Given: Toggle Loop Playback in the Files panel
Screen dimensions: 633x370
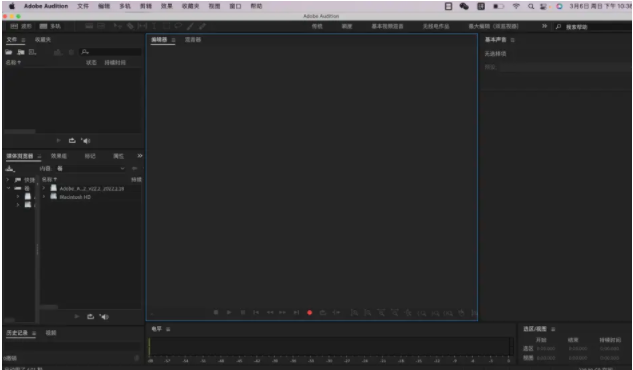Looking at the screenshot, I should click(72, 140).
